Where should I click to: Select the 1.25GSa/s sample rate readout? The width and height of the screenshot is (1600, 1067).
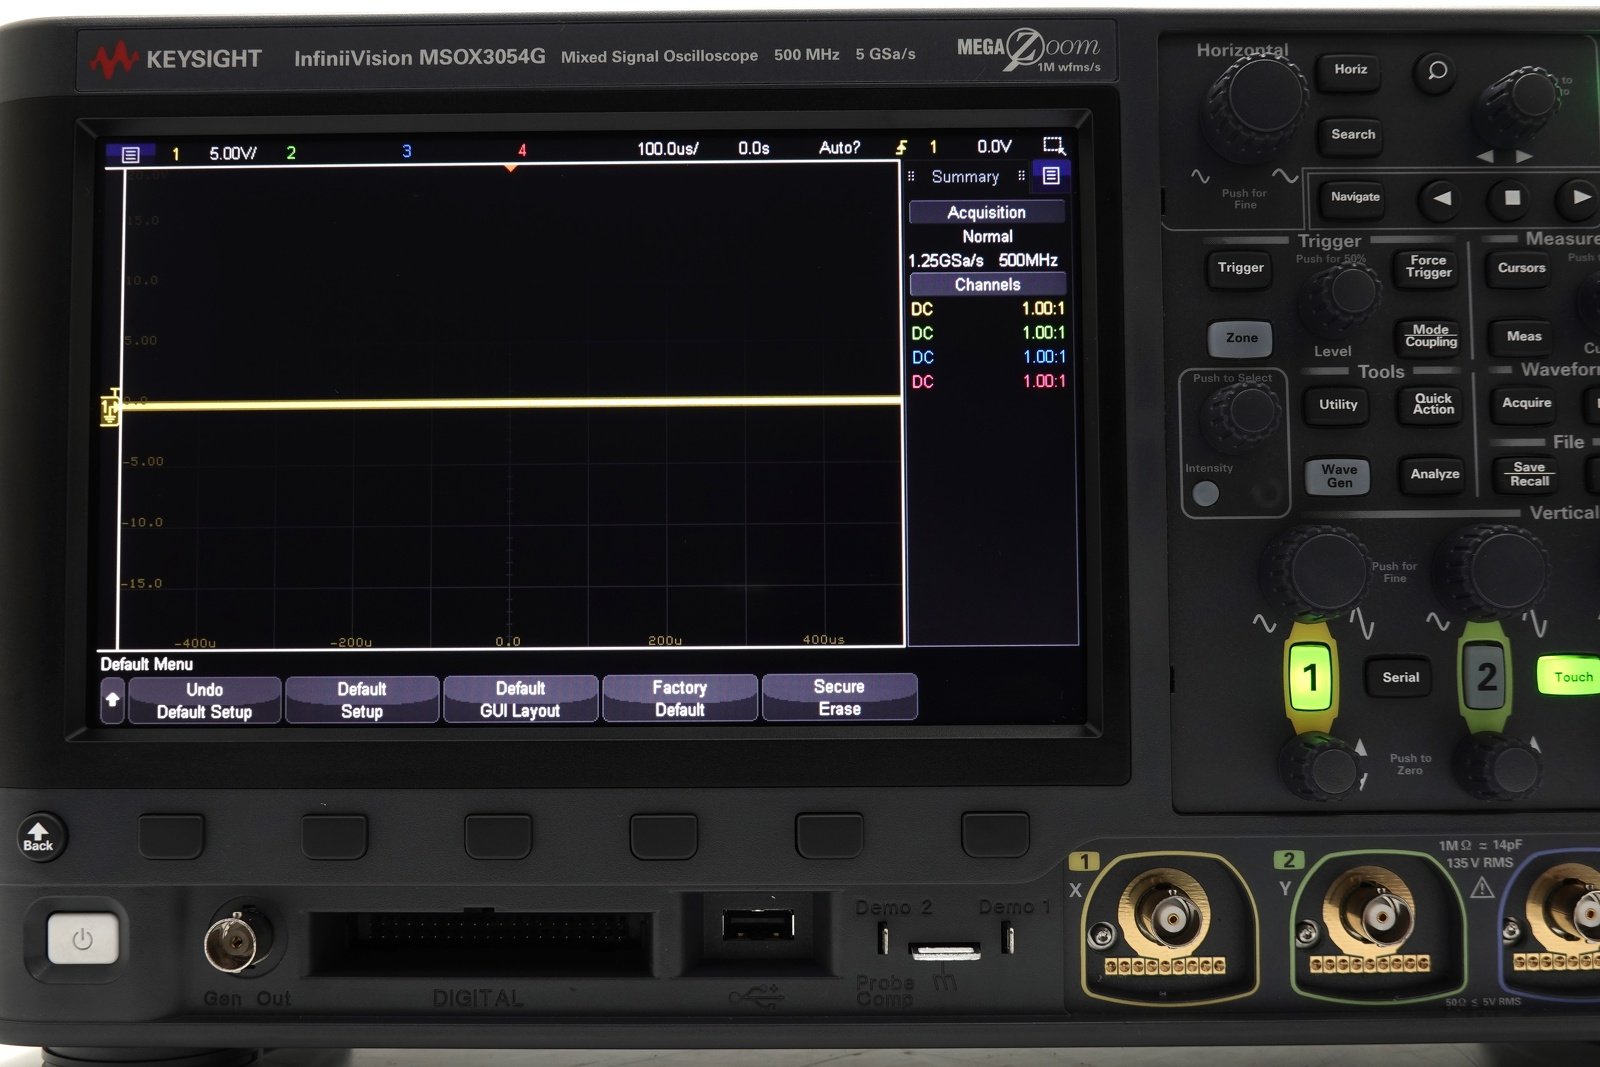point(945,261)
